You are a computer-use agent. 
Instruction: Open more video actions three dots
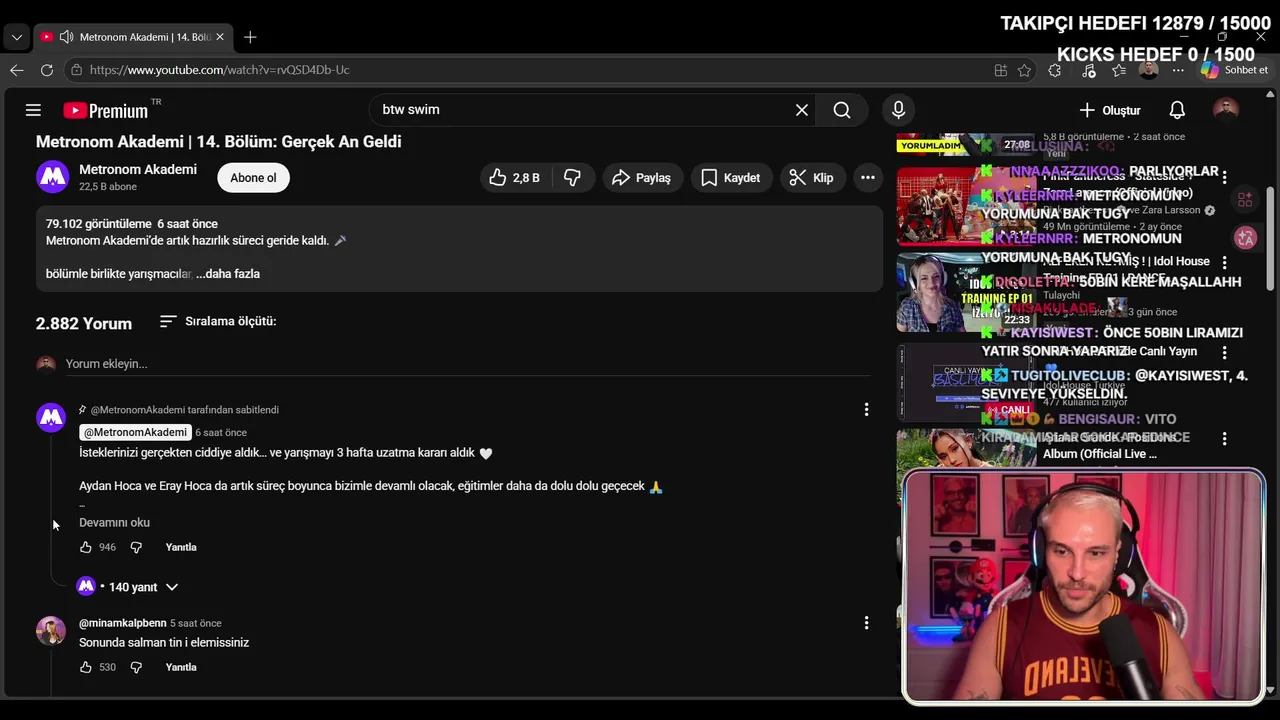(x=868, y=178)
